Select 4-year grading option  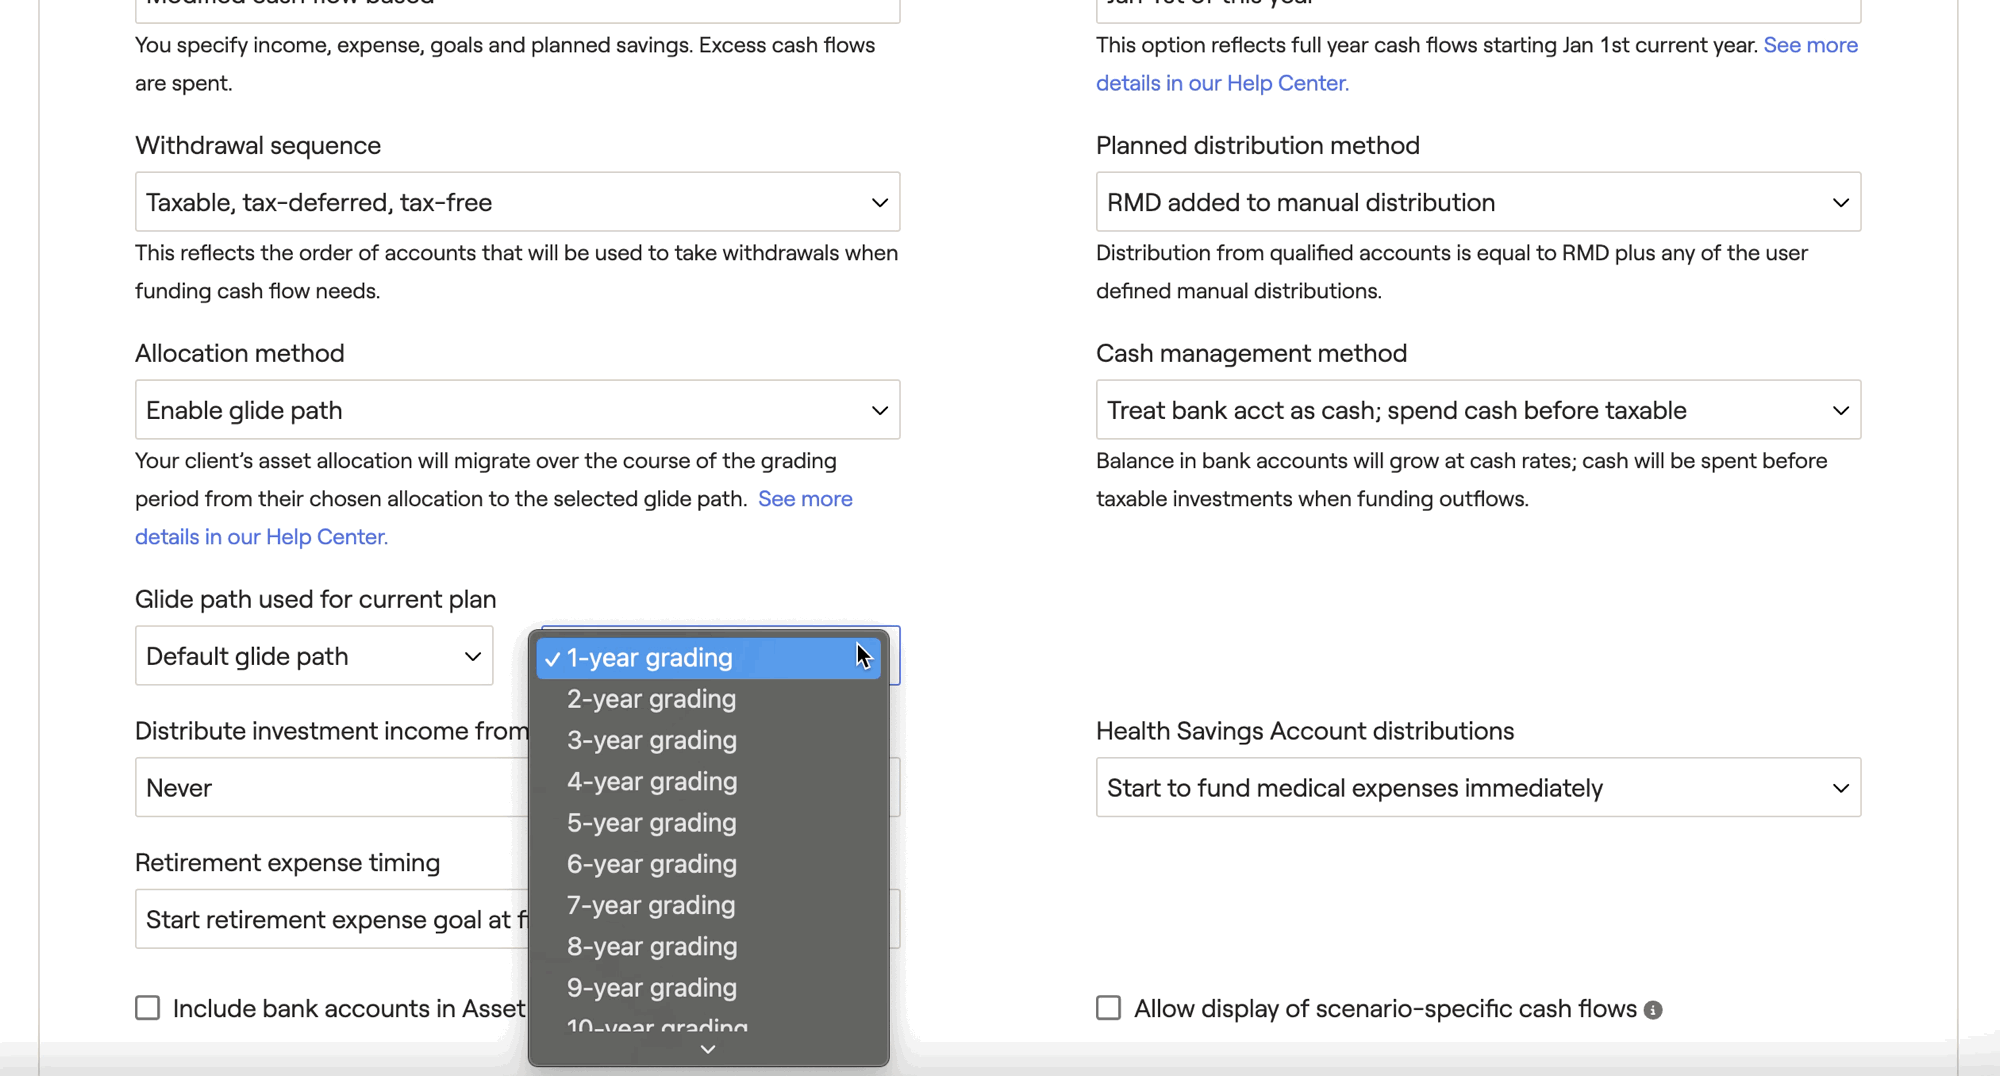click(x=708, y=781)
